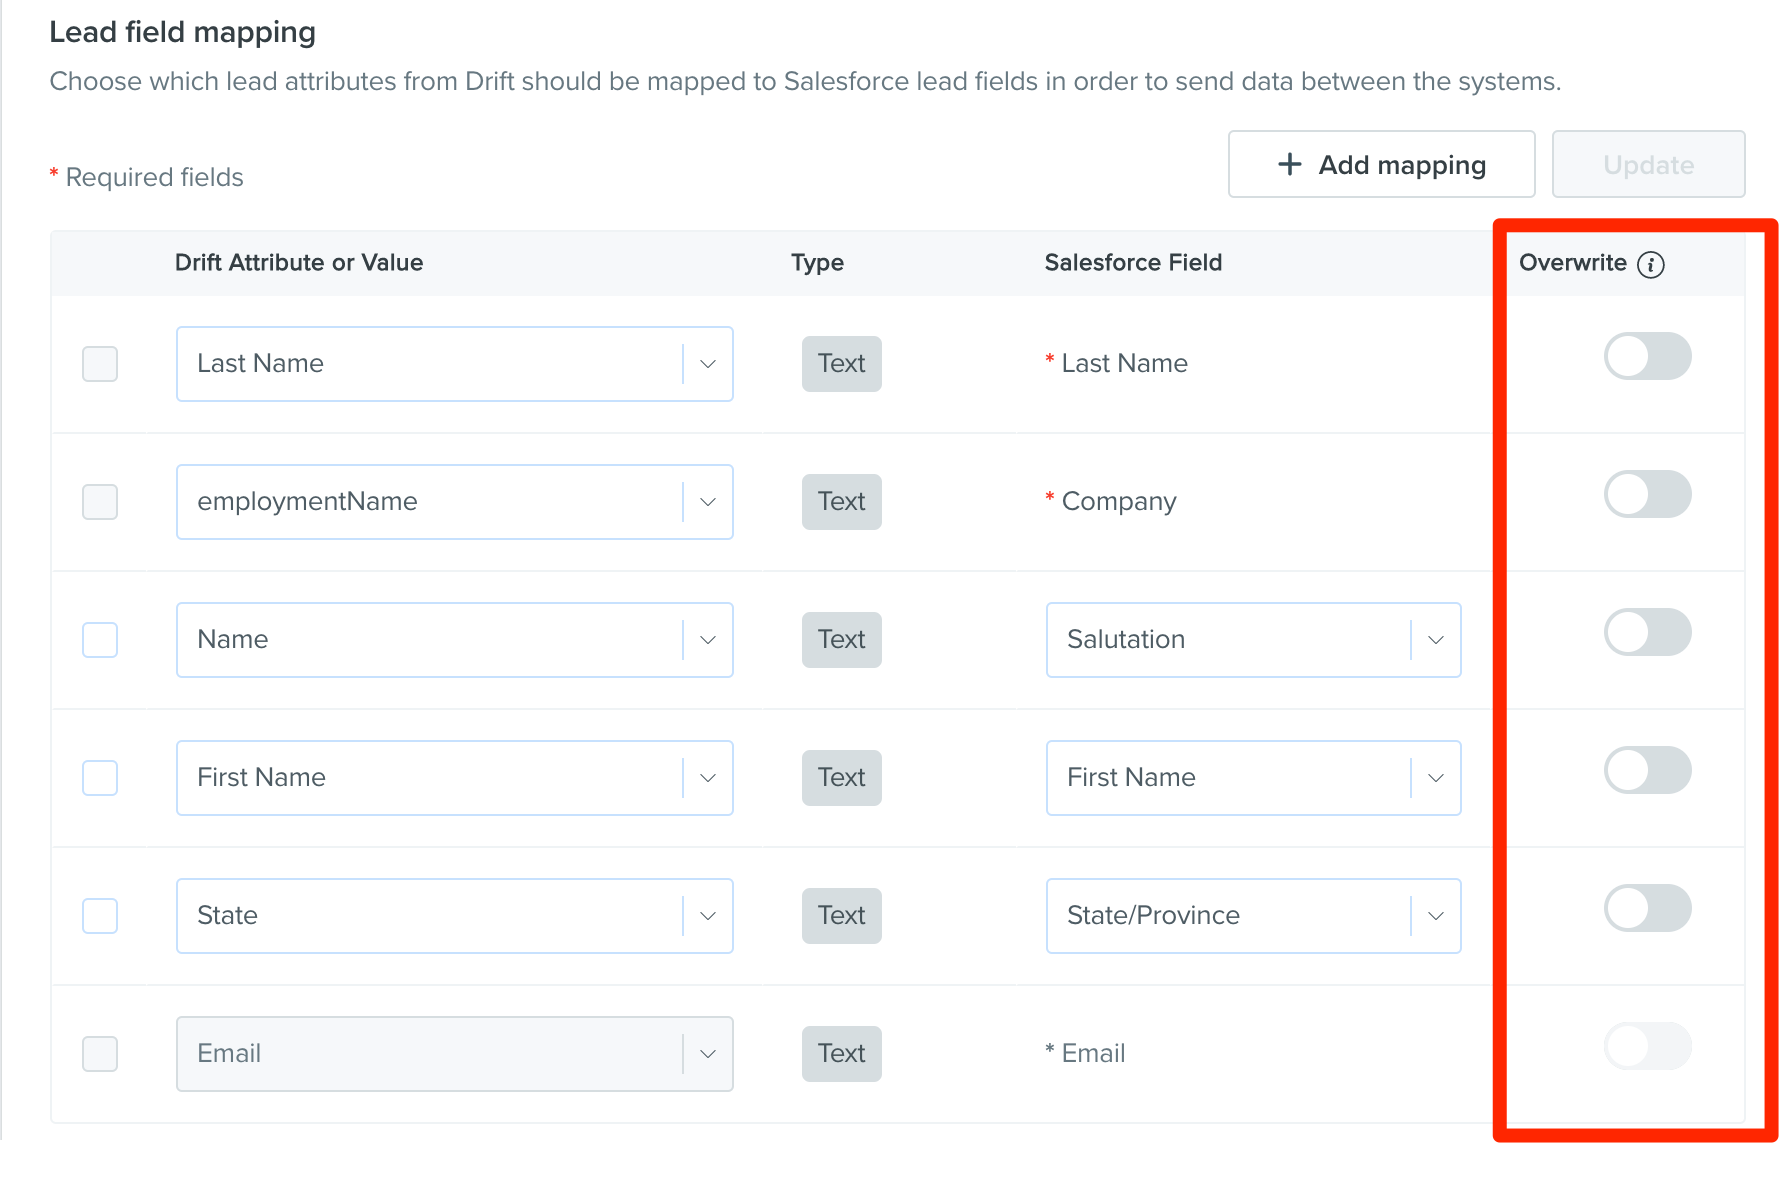Click the Add mapping button
The width and height of the screenshot is (1784, 1184).
[x=1382, y=164]
